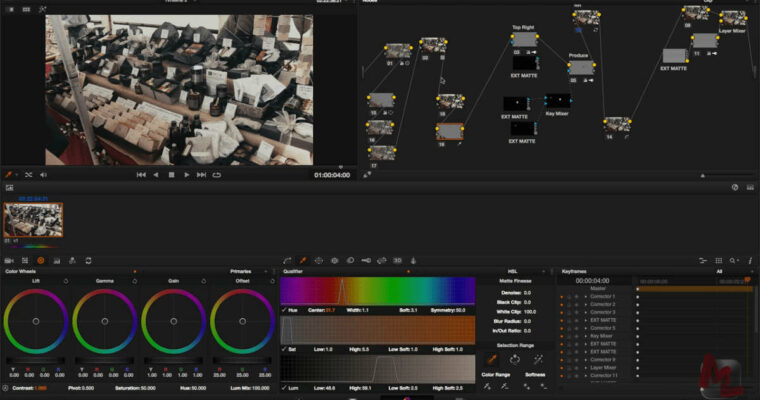Disable the Sat qualifier checkbox
The width and height of the screenshot is (760, 400).
tap(284, 350)
